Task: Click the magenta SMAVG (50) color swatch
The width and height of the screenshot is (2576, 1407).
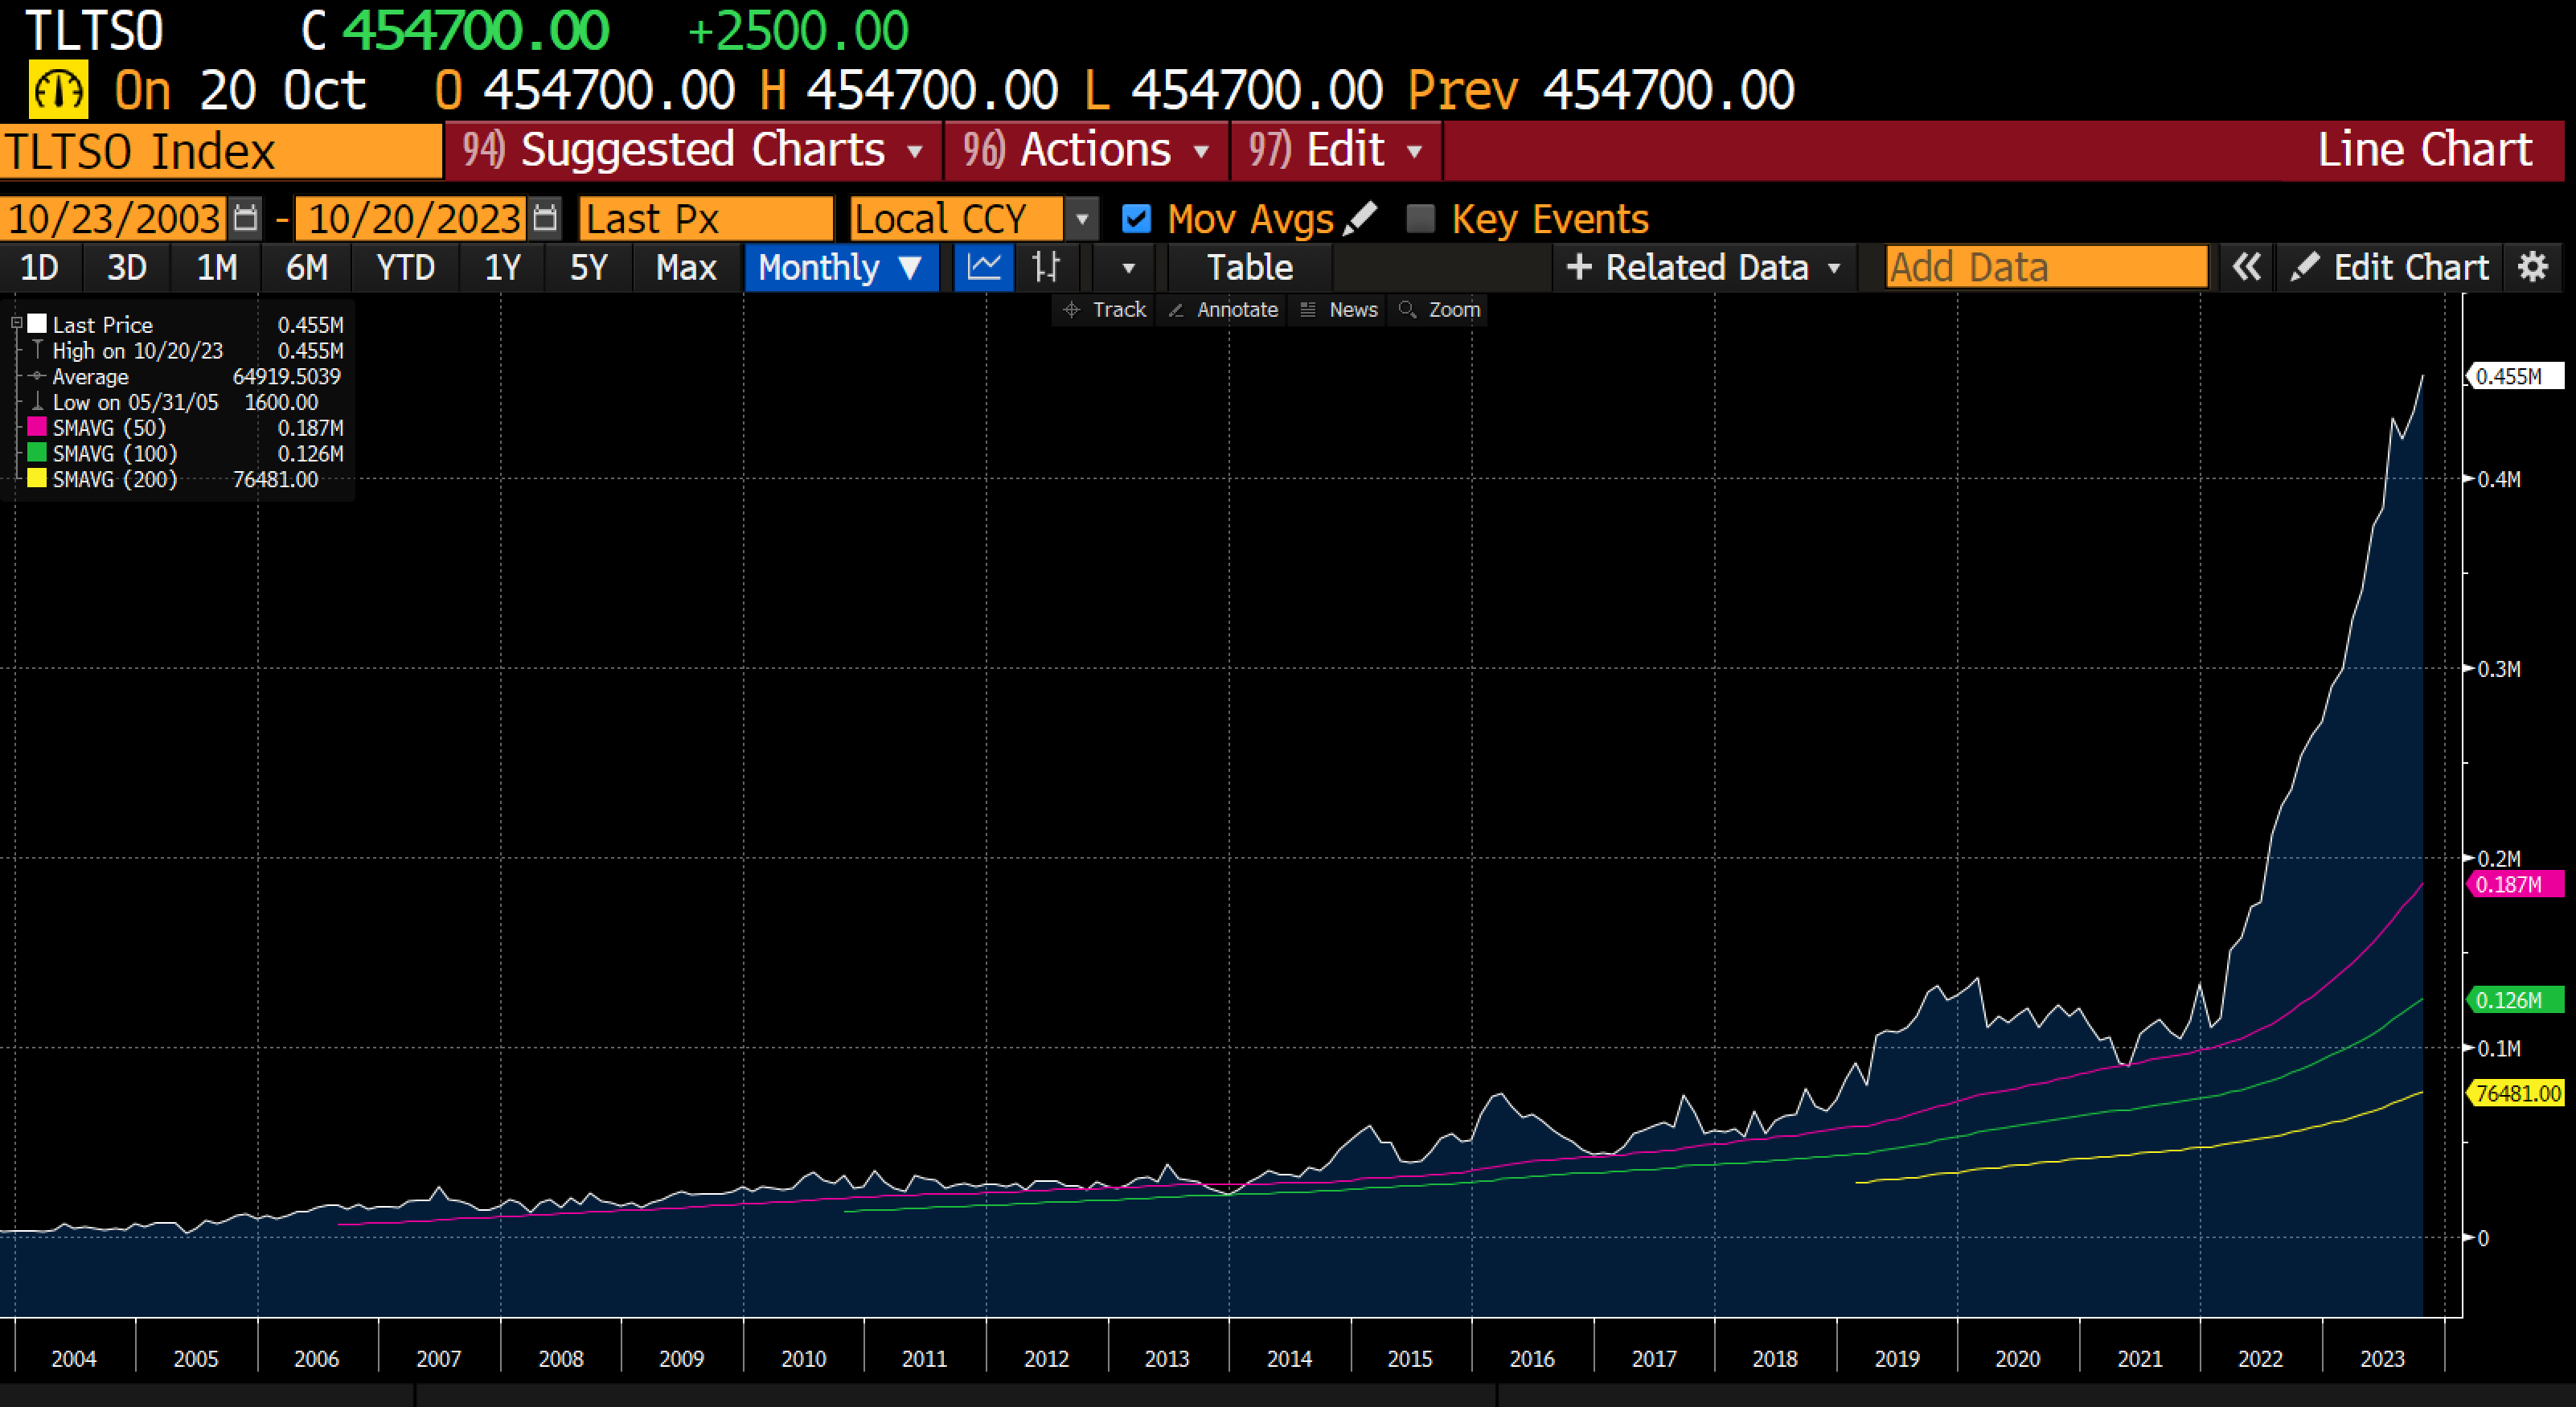Action: click(x=38, y=427)
